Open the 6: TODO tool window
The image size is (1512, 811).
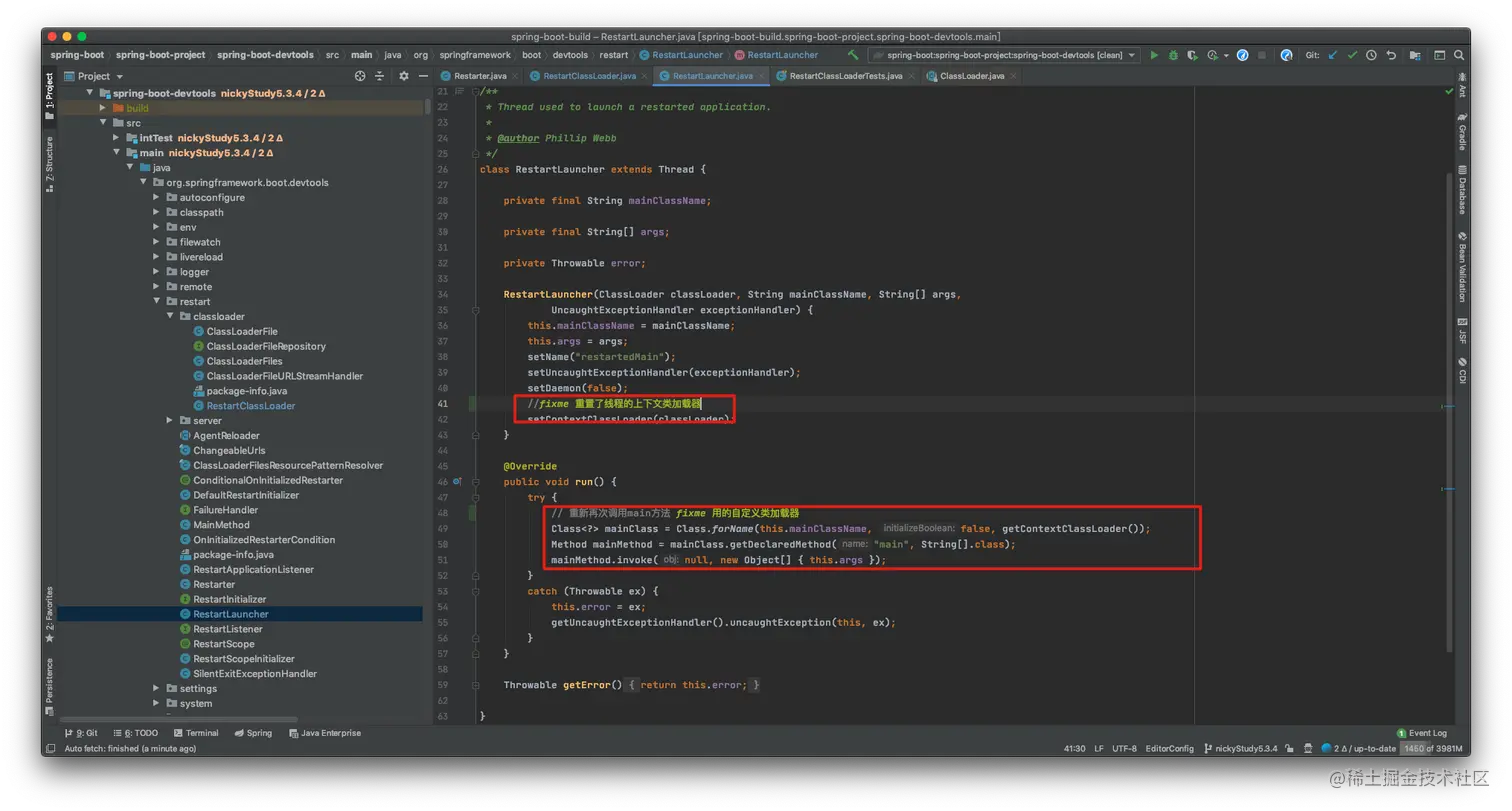tap(135, 733)
